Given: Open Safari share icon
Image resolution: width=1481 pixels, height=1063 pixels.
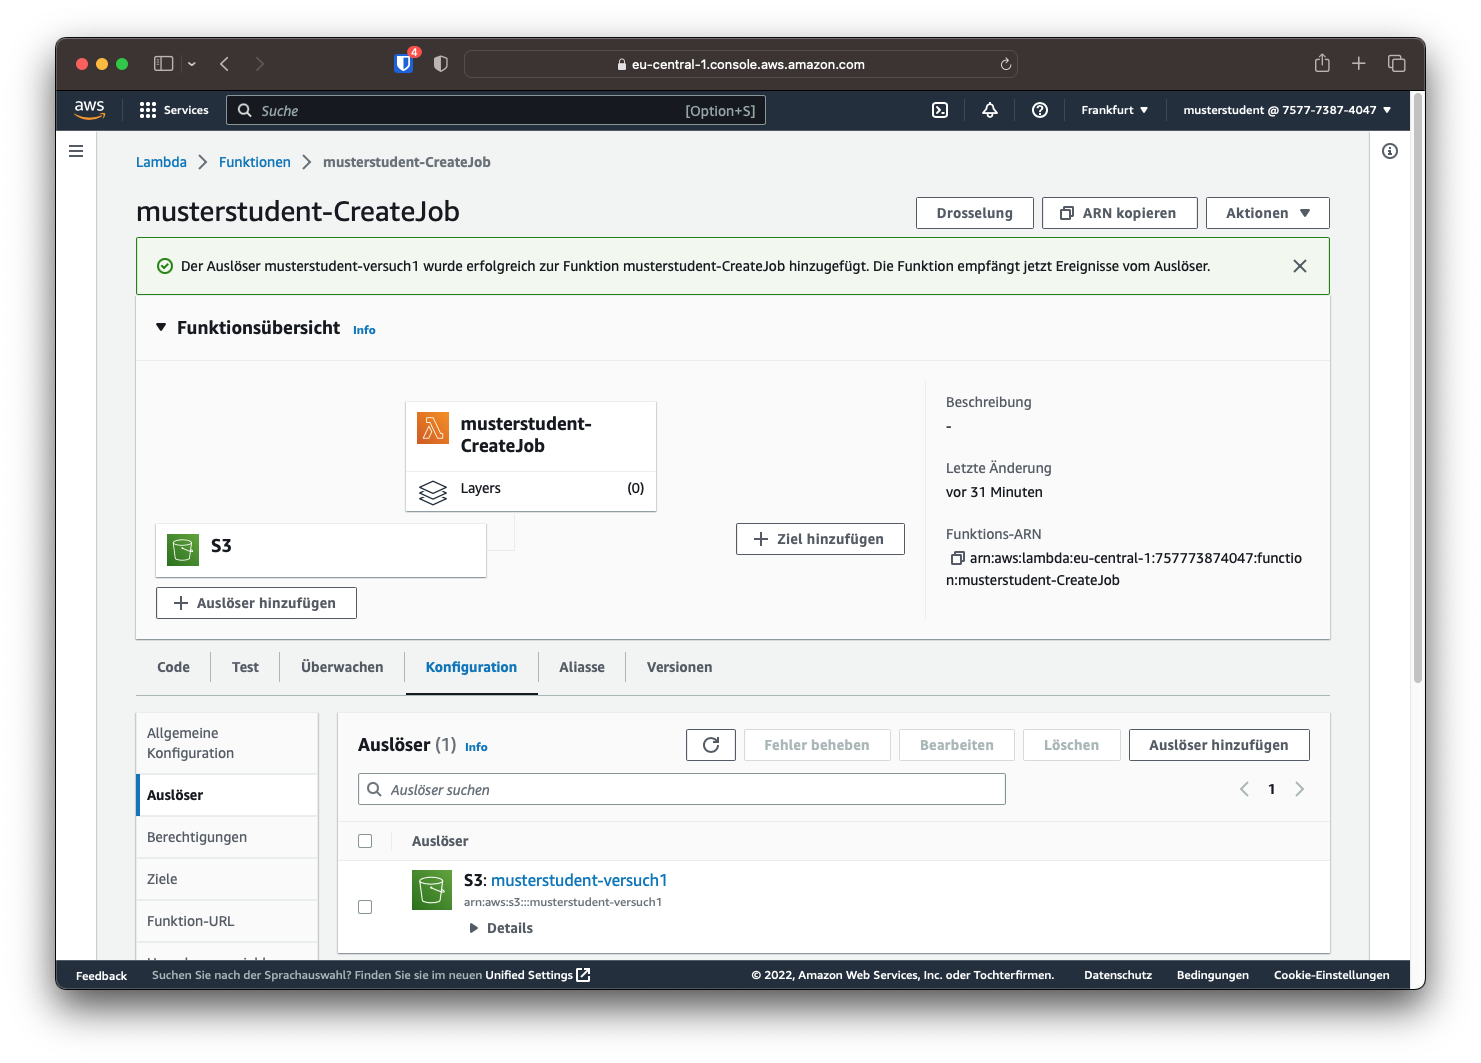Looking at the screenshot, I should pyautogui.click(x=1322, y=63).
